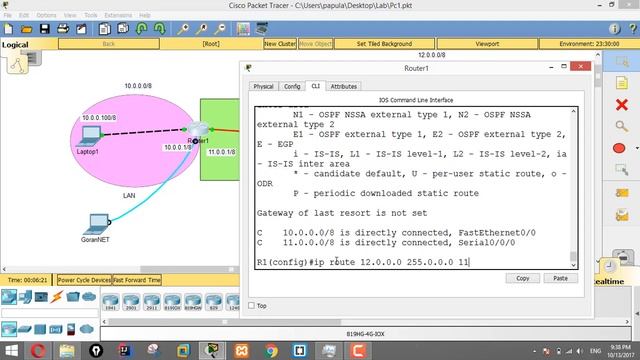Create a new Packet Tracer file
The height and width of the screenshot is (360, 640).
pos(8,29)
